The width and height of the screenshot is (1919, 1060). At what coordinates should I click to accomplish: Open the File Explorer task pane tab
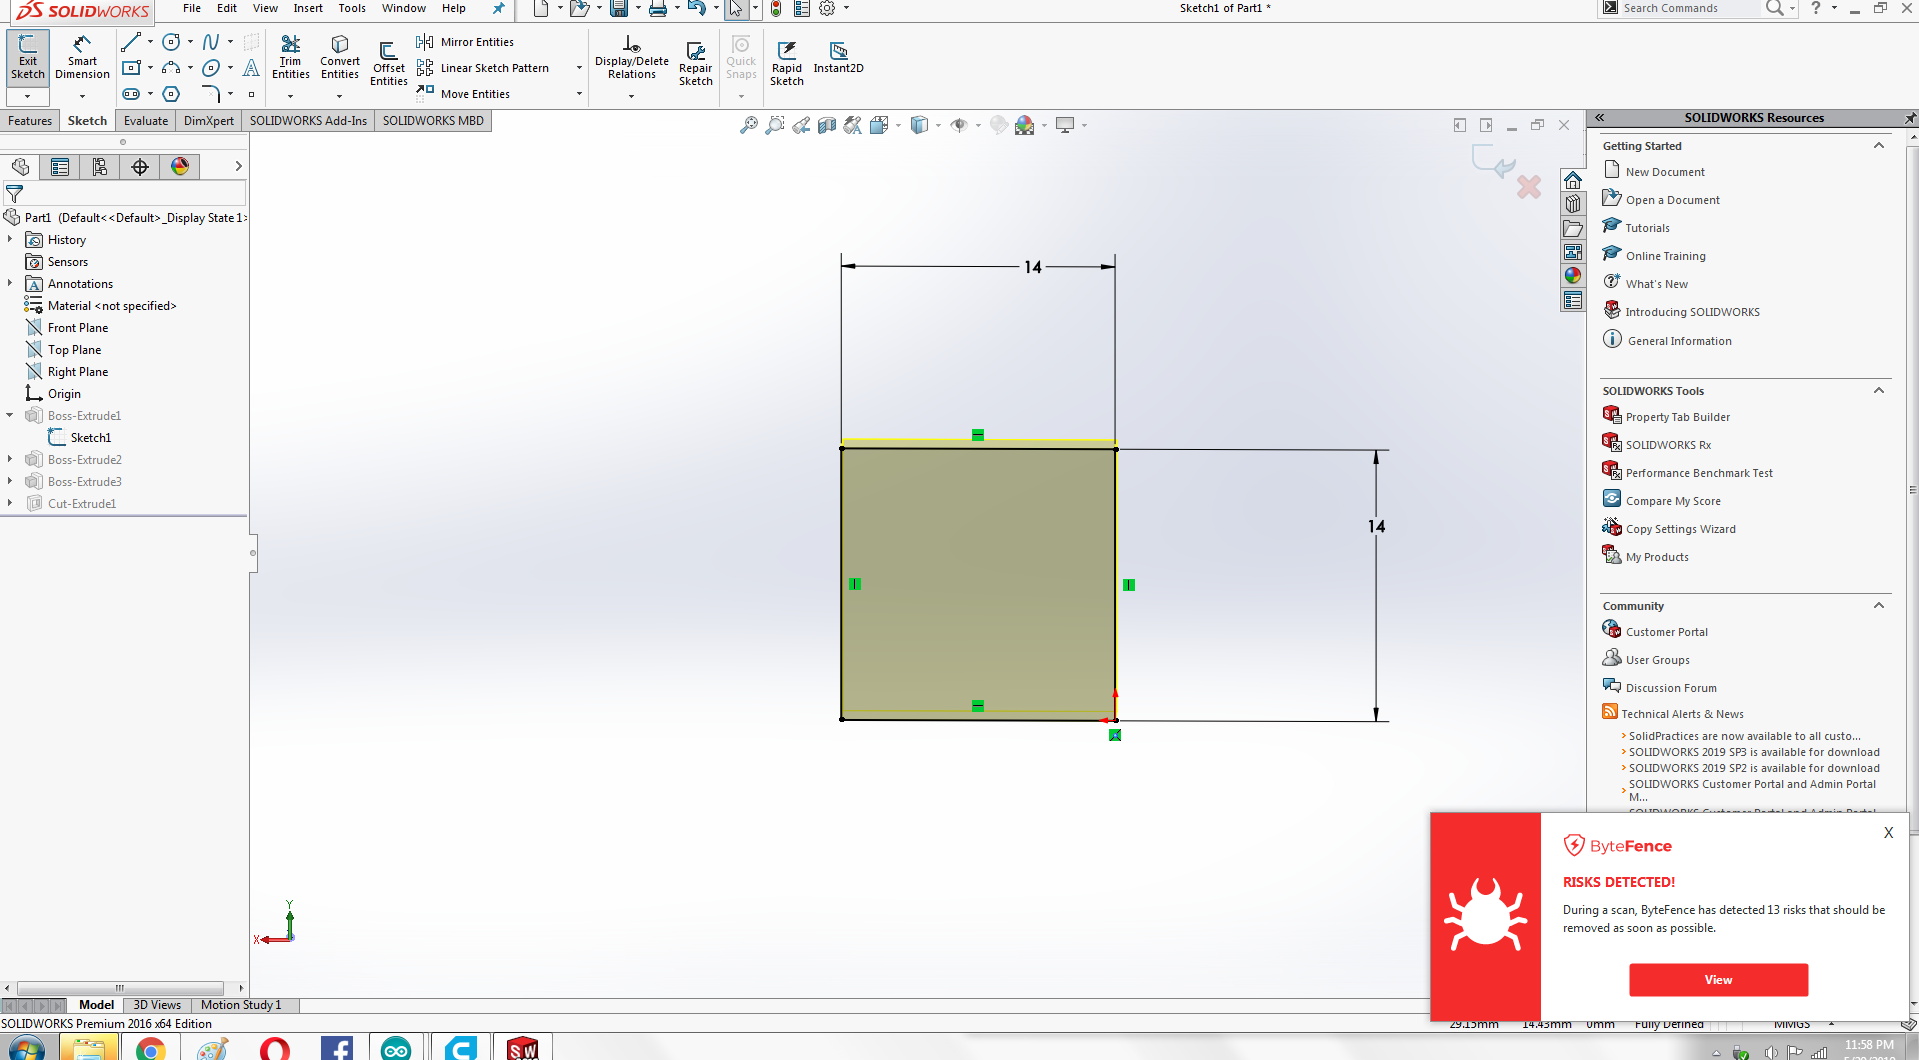click(1573, 228)
